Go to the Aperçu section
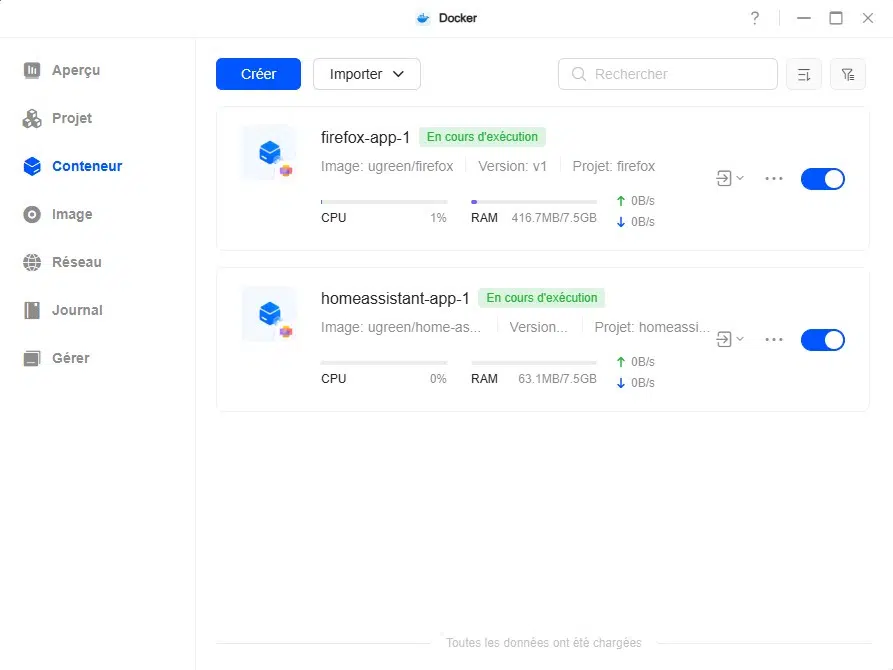This screenshot has width=893, height=670. click(75, 70)
